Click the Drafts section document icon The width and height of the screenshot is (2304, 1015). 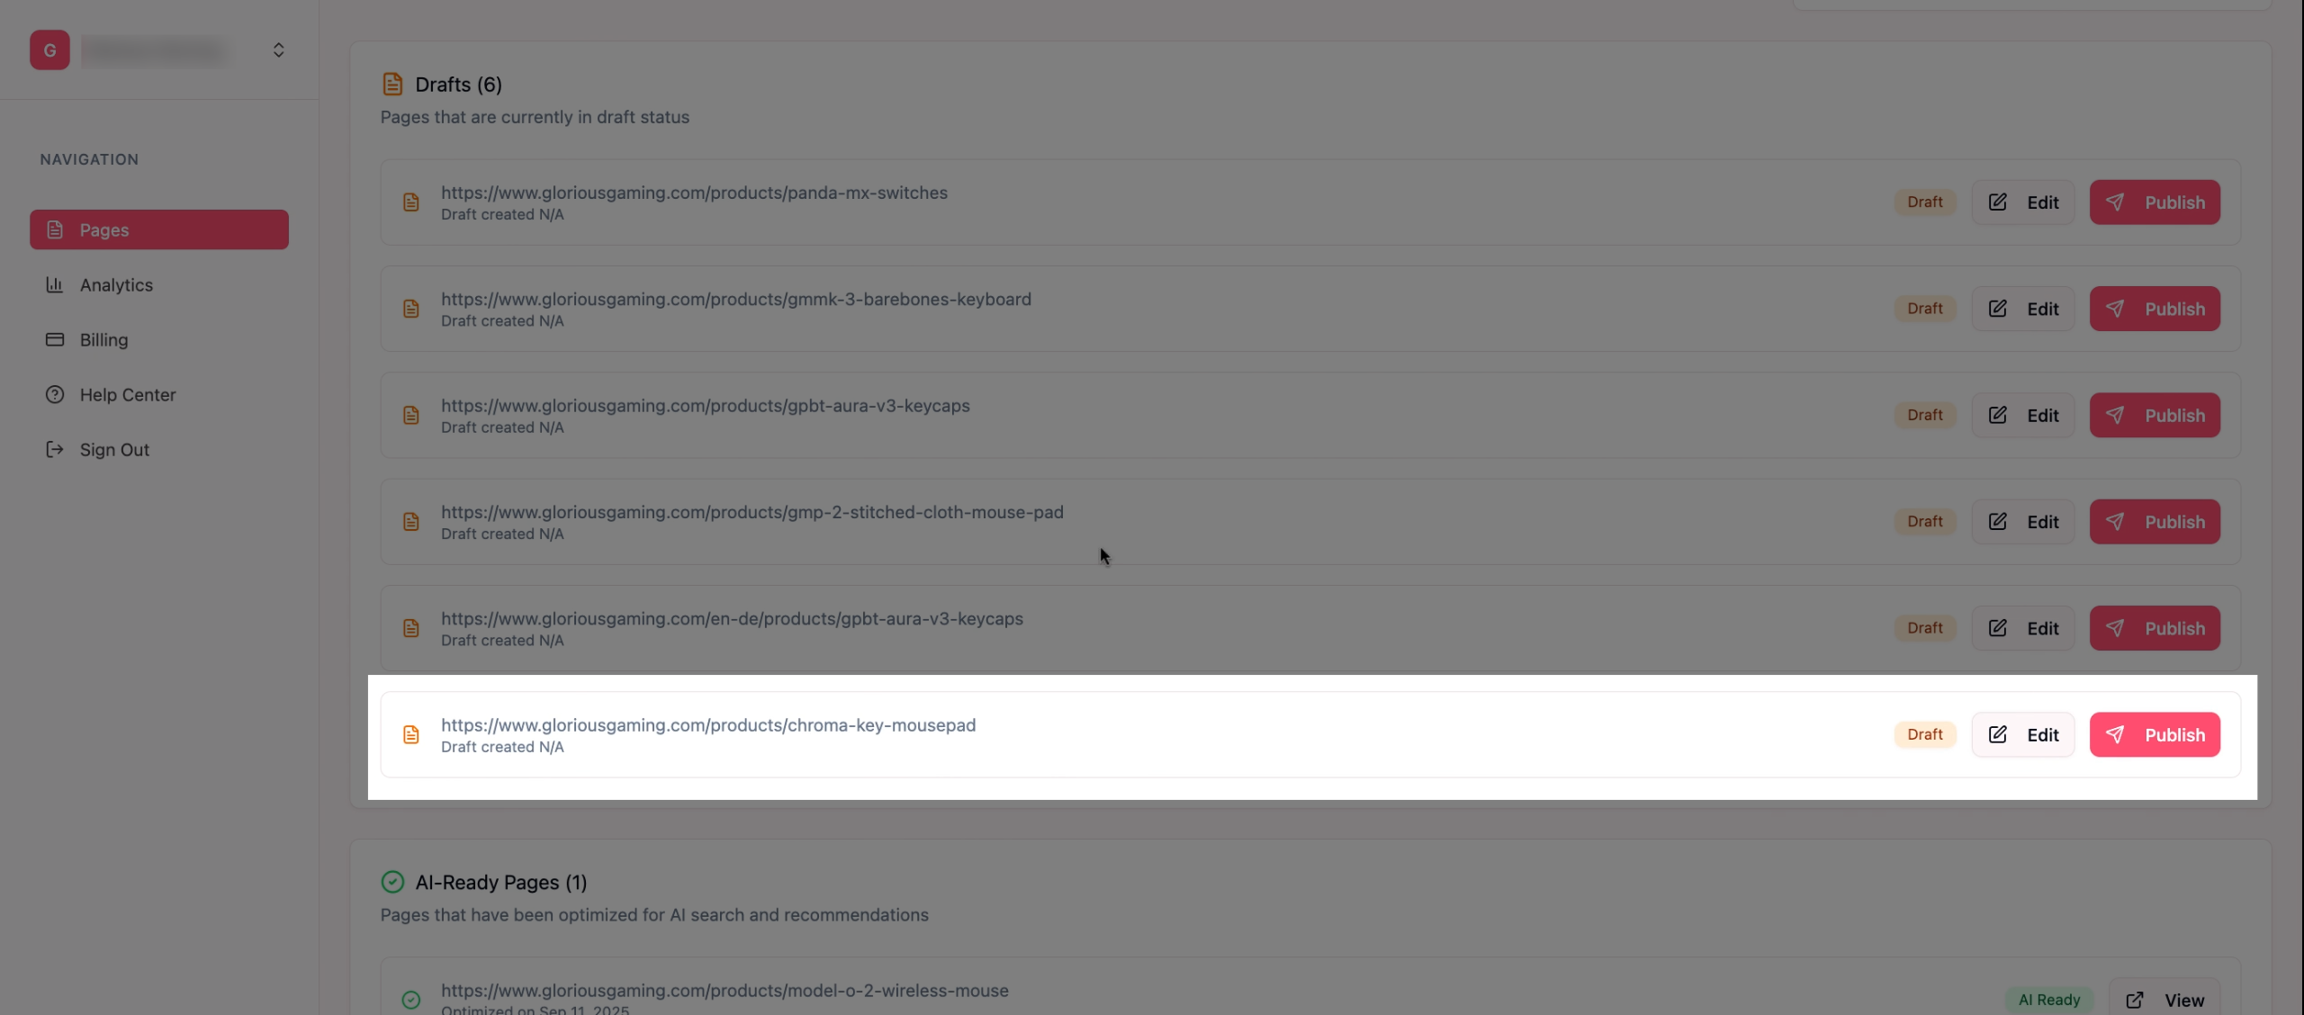392,84
